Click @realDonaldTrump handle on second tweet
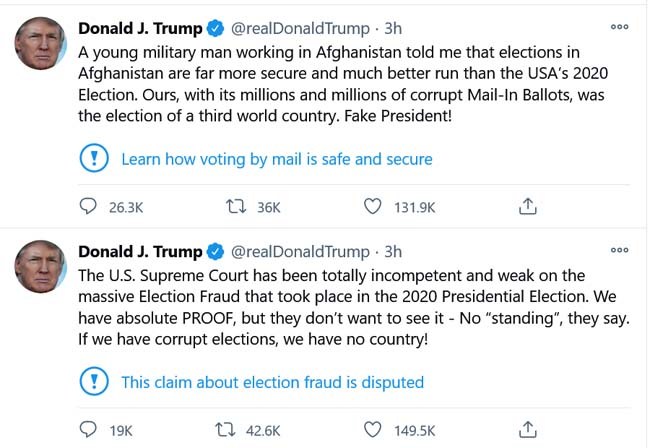 [300, 252]
